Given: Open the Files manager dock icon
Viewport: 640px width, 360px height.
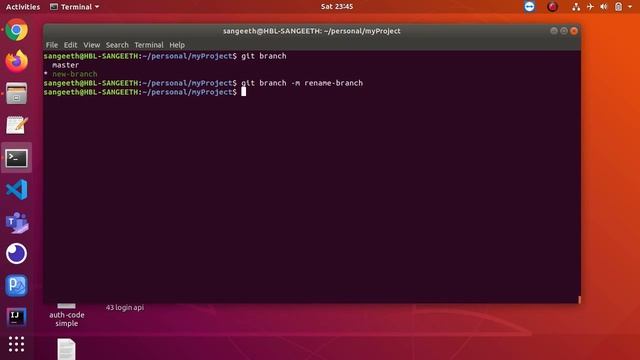Looking at the screenshot, I should click(x=16, y=93).
